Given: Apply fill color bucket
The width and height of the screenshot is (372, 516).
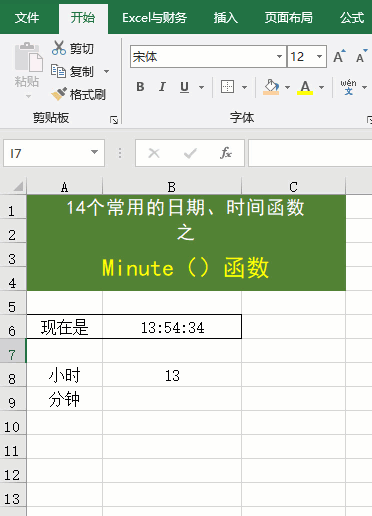Looking at the screenshot, I should point(271,87).
